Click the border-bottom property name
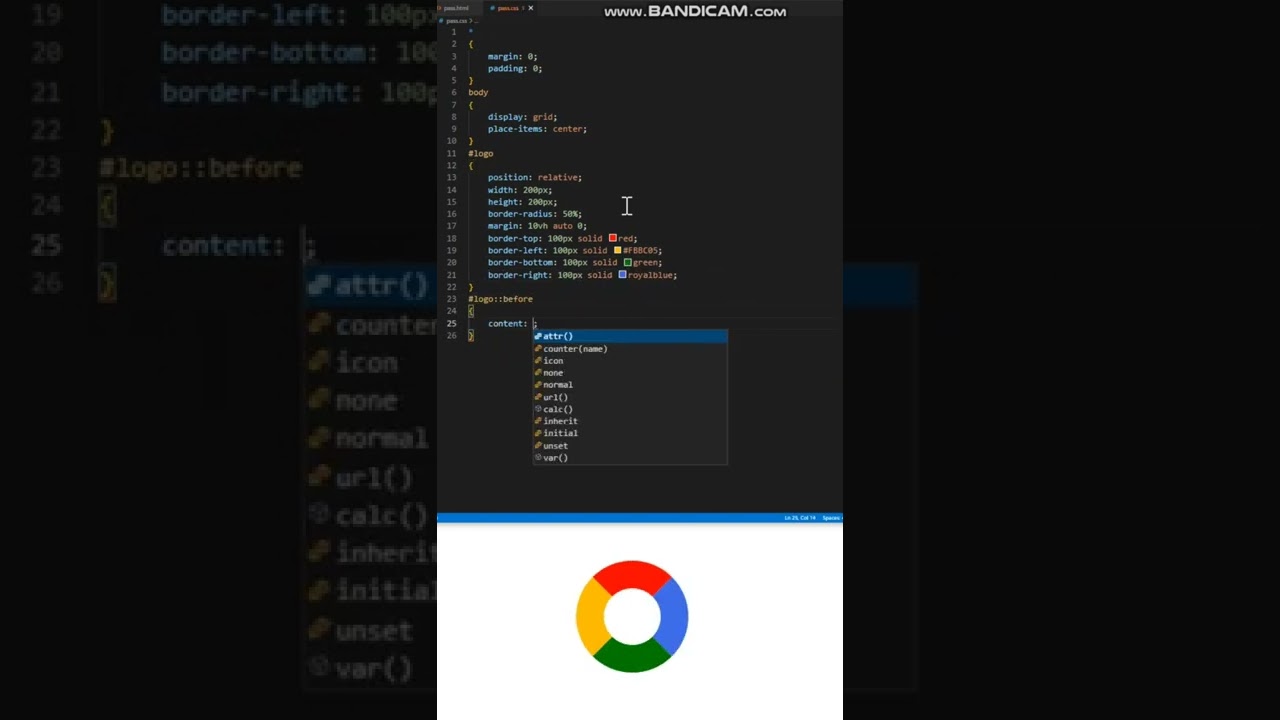1280x720 pixels. point(522,262)
